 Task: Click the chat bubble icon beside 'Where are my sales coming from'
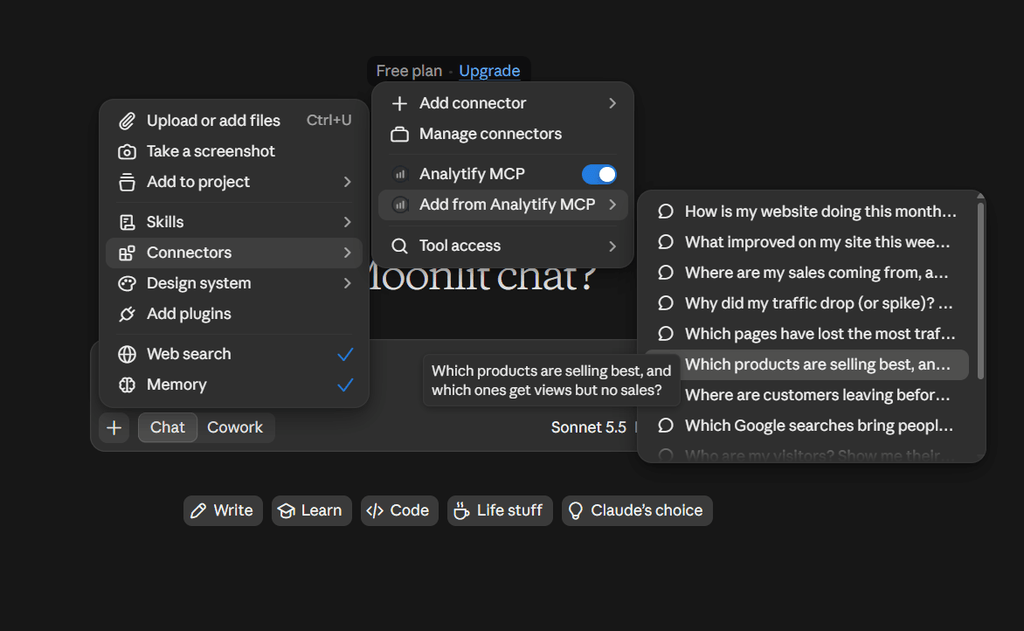pyautogui.click(x=665, y=272)
